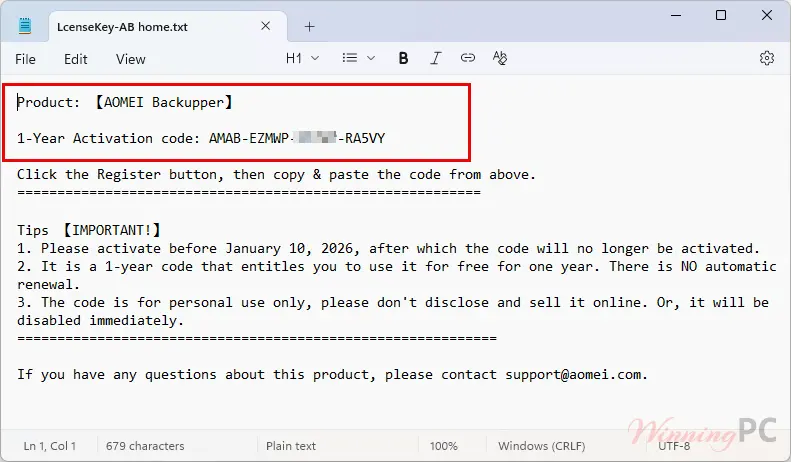Viewport: 791px width, 462px height.
Task: Click Windows (CRLF) line ending entry
Action: (x=541, y=446)
